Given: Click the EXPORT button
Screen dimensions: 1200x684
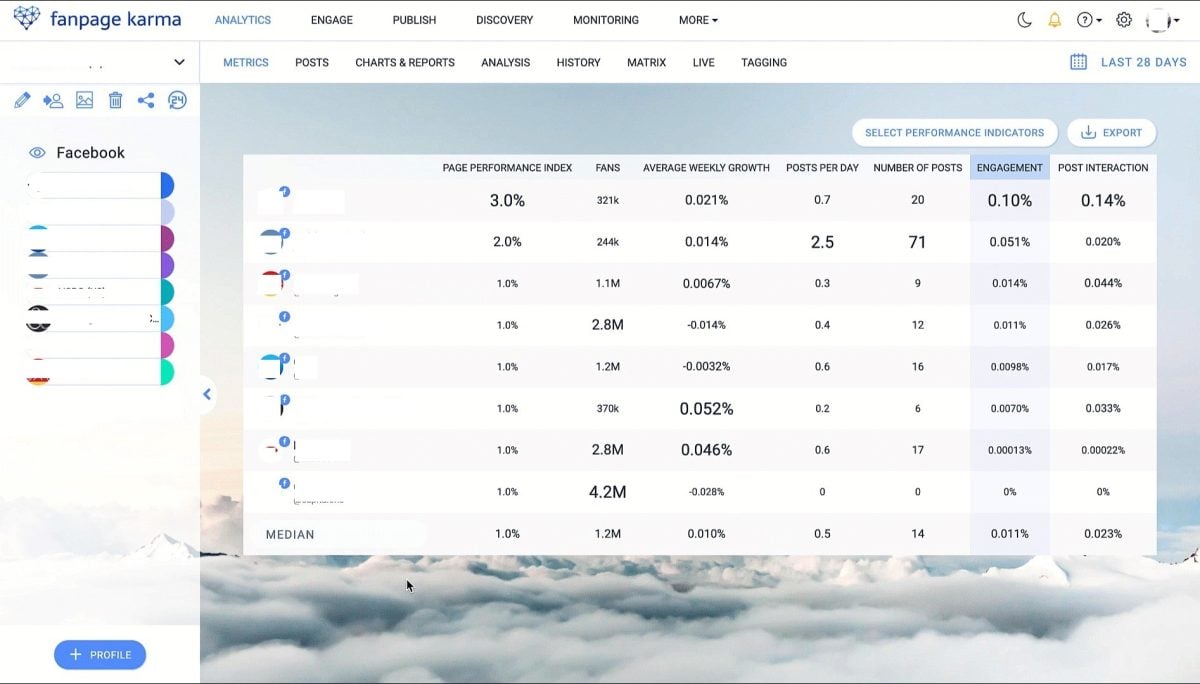Looking at the screenshot, I should [x=1111, y=132].
